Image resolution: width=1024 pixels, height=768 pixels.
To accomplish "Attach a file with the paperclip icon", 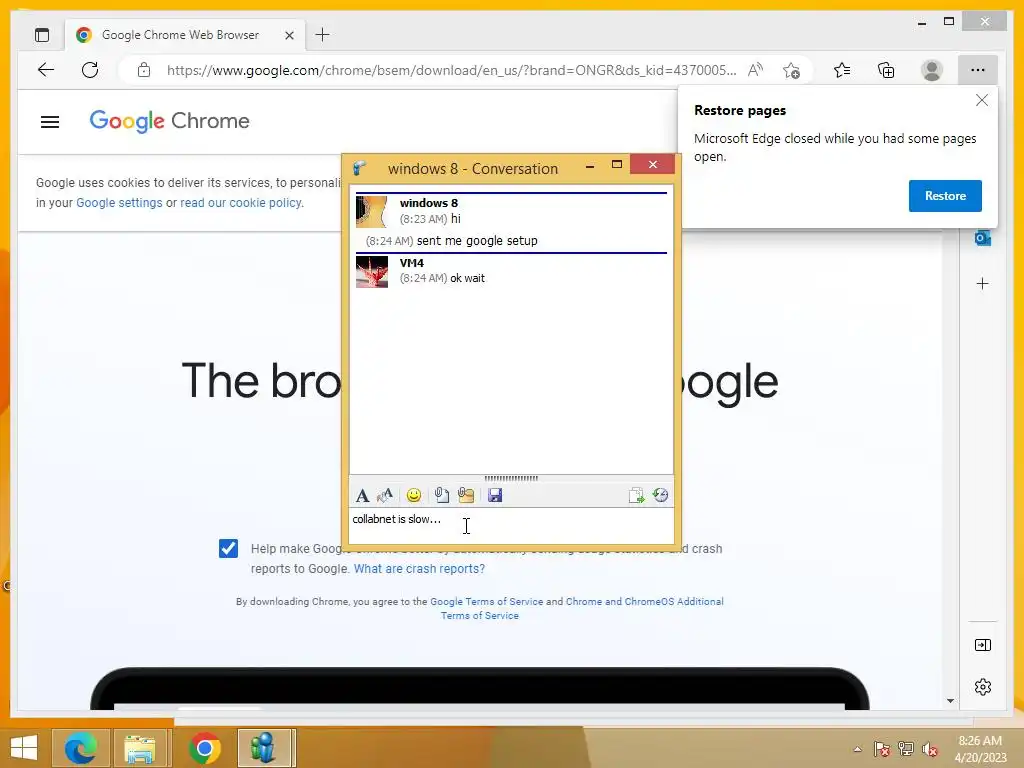I will pos(441,496).
